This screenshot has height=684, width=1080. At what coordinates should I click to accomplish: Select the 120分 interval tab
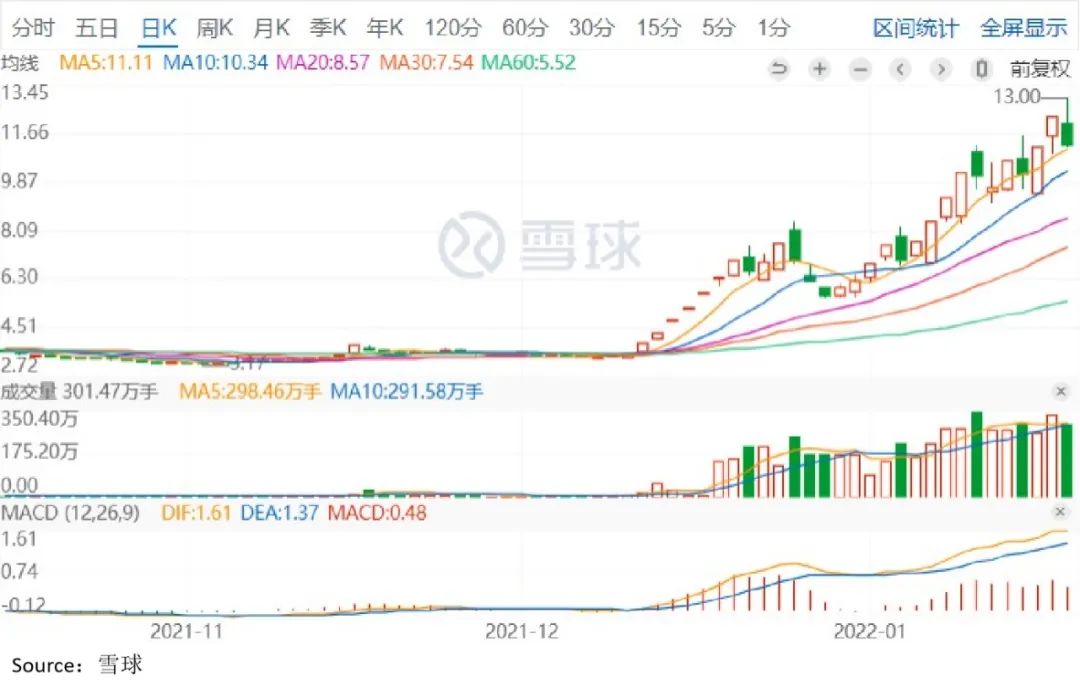pos(453,28)
